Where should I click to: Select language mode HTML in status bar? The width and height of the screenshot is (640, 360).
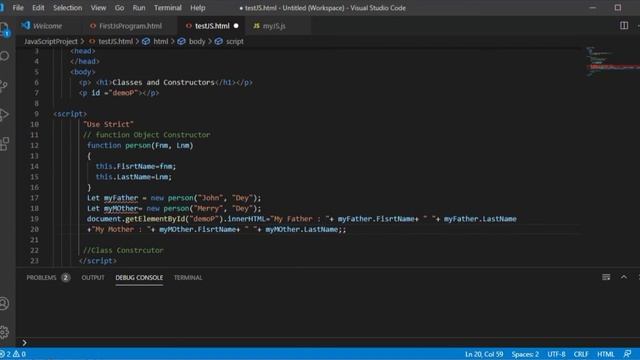tap(605, 354)
